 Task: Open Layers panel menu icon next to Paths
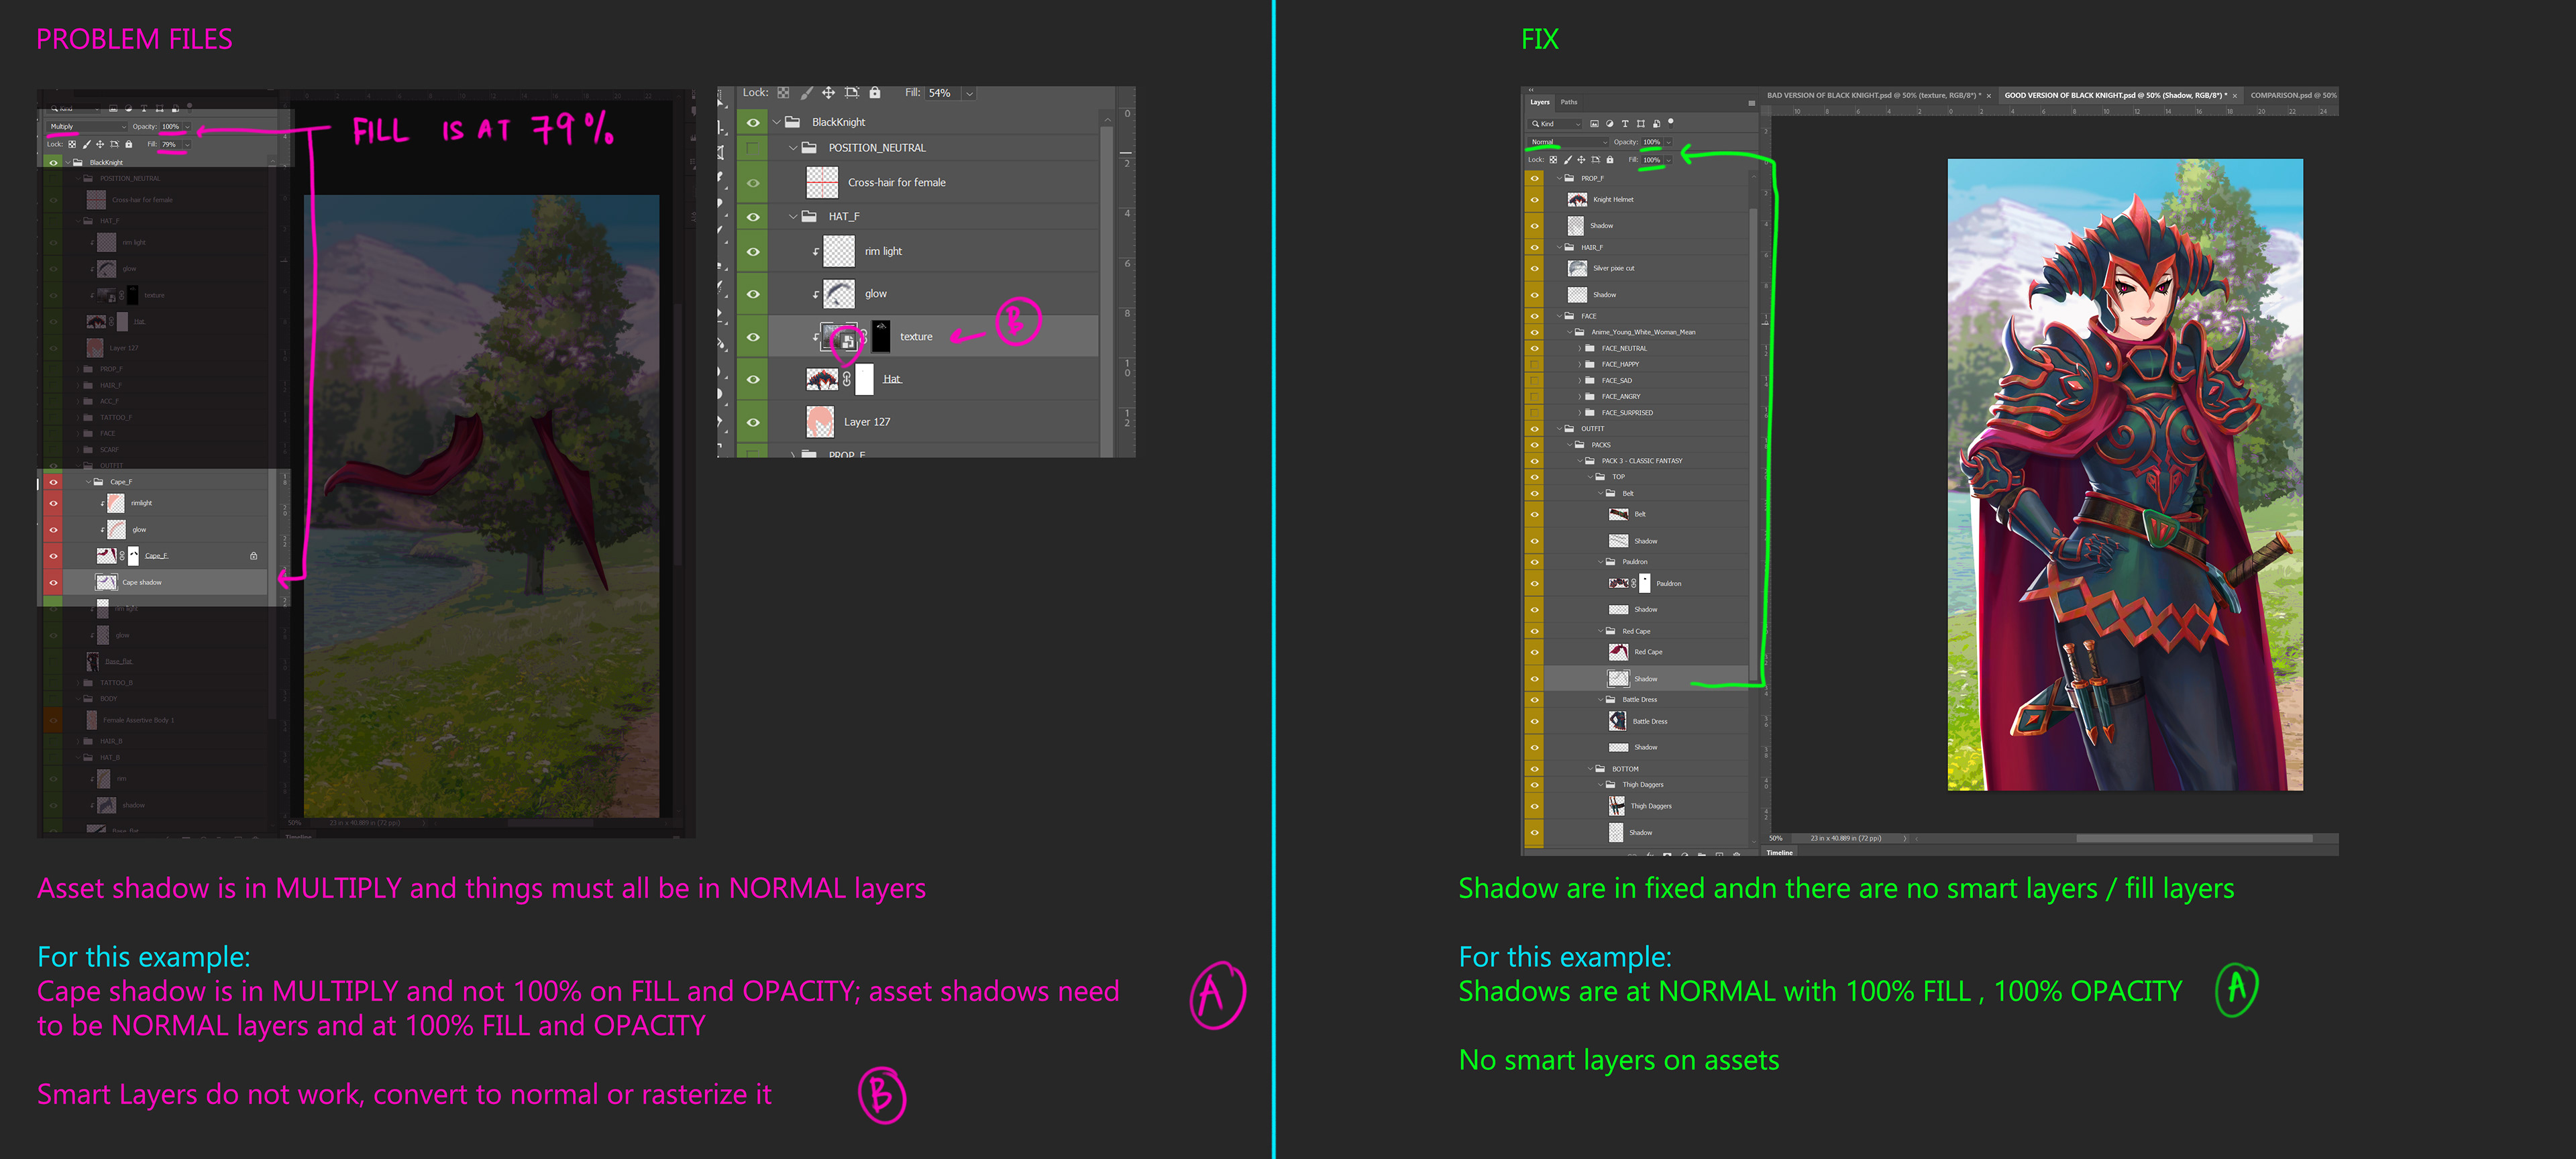pos(1751,102)
